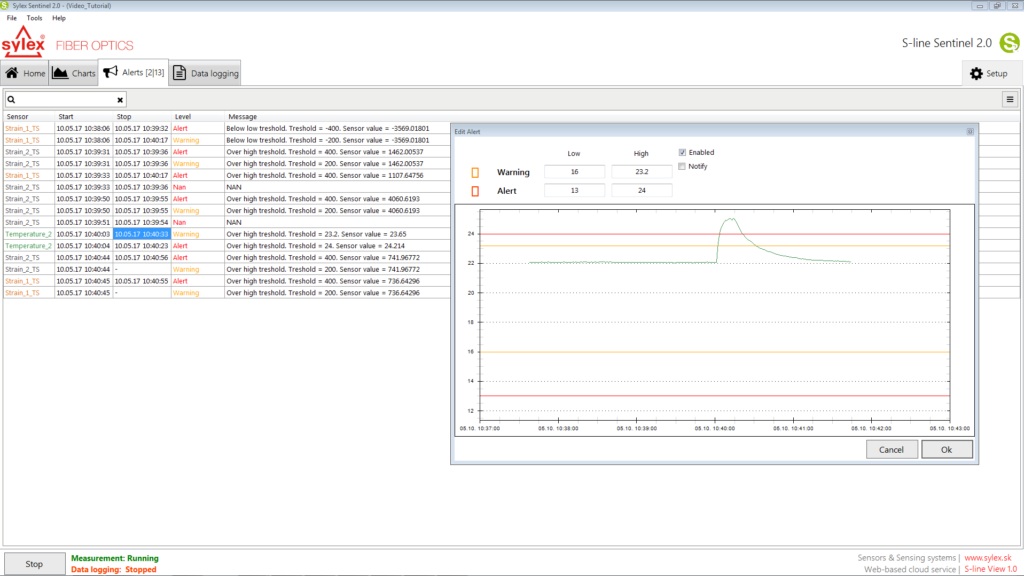
Task: Open the File menu
Action: (x=12, y=18)
